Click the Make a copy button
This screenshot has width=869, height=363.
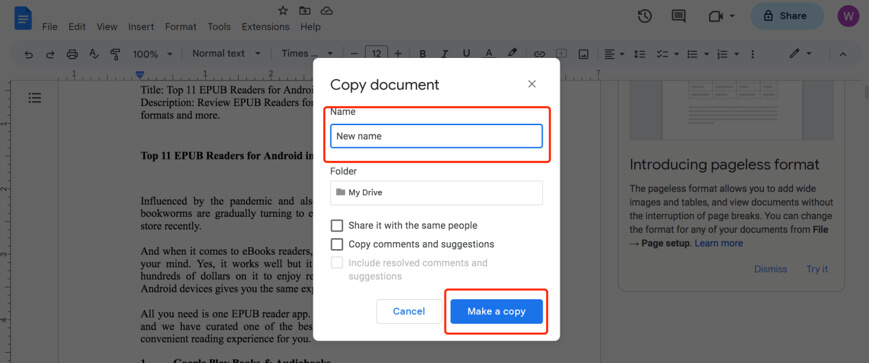496,311
